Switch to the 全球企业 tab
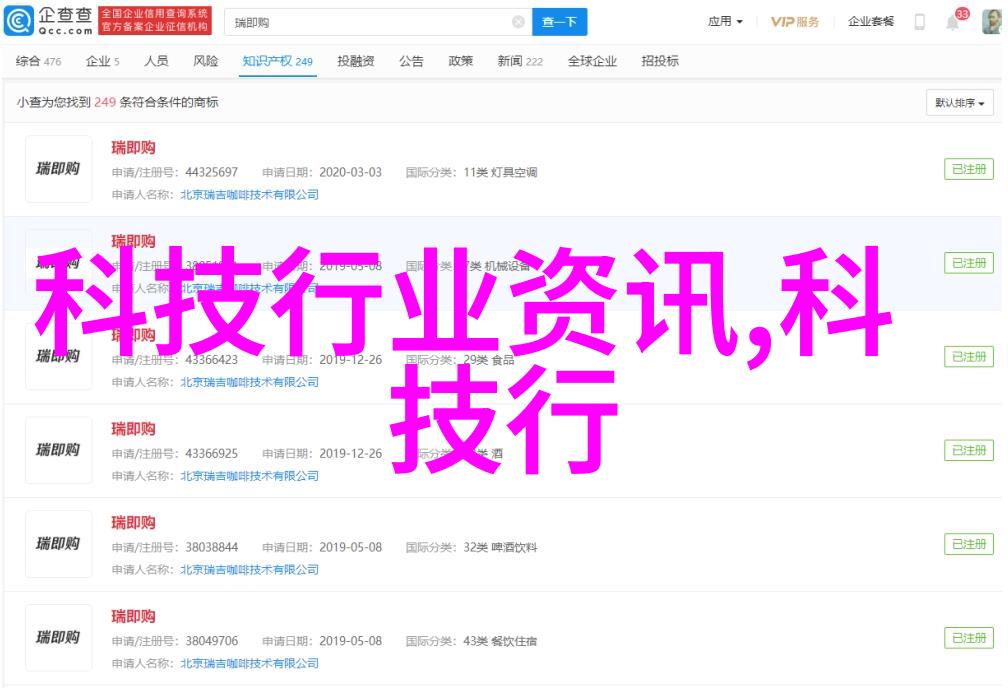This screenshot has height=692, width=1008. (592, 61)
